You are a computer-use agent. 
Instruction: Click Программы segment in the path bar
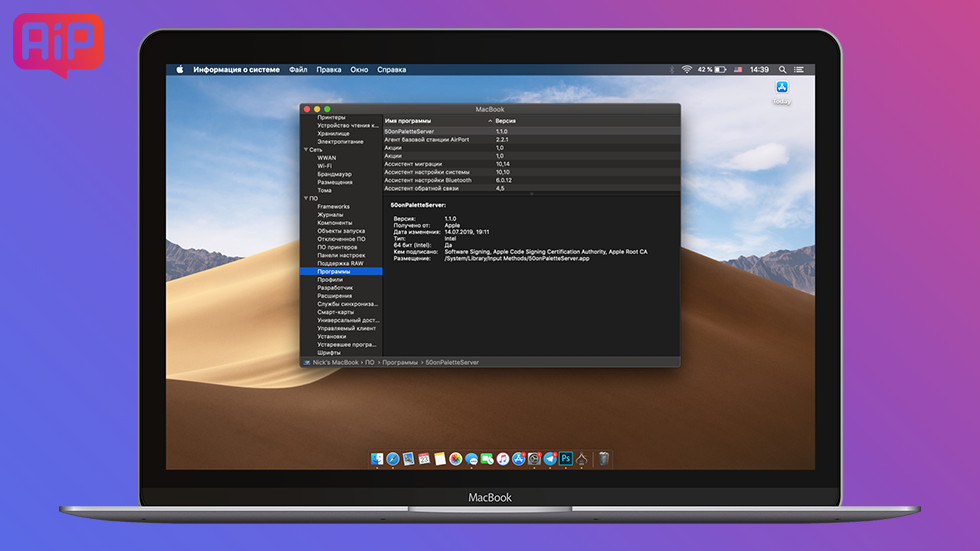[x=400, y=362]
